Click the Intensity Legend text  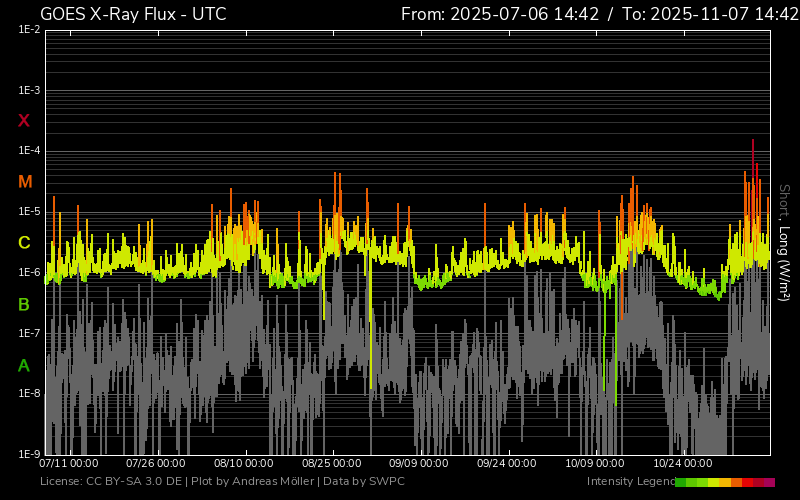629,482
